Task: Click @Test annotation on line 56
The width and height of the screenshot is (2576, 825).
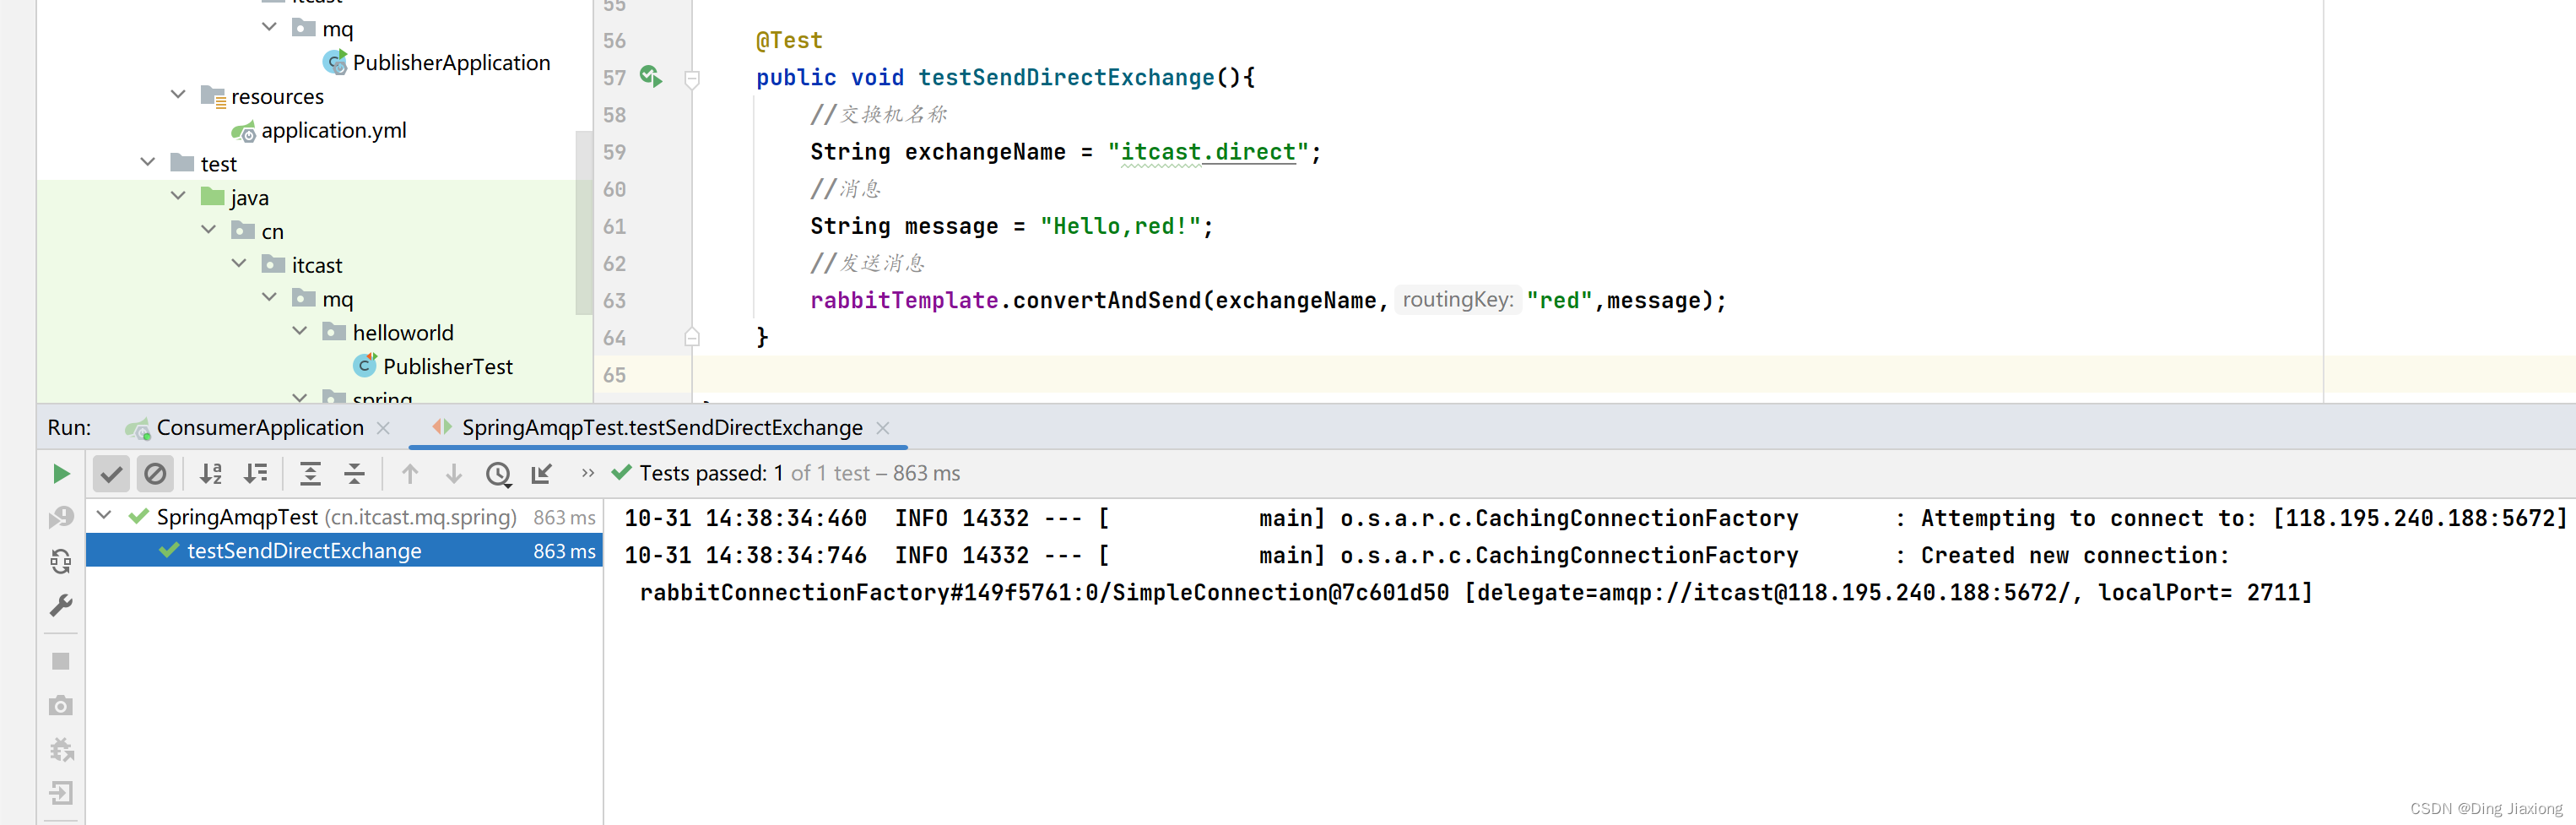Action: click(788, 40)
